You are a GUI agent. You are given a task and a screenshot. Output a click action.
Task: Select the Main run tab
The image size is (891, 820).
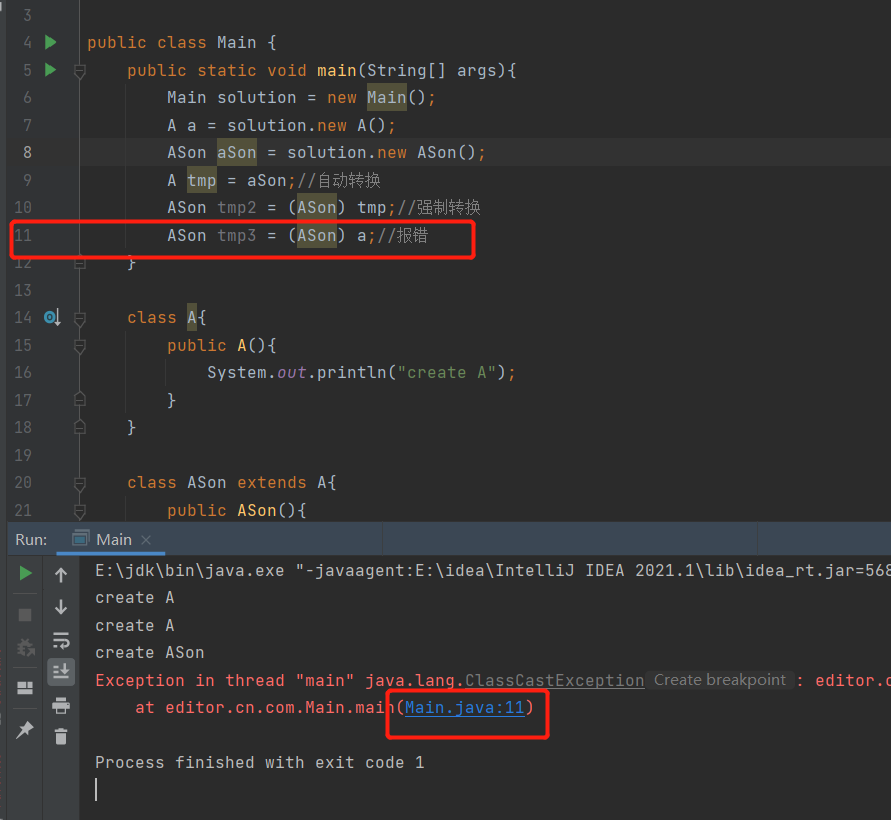tap(113, 539)
